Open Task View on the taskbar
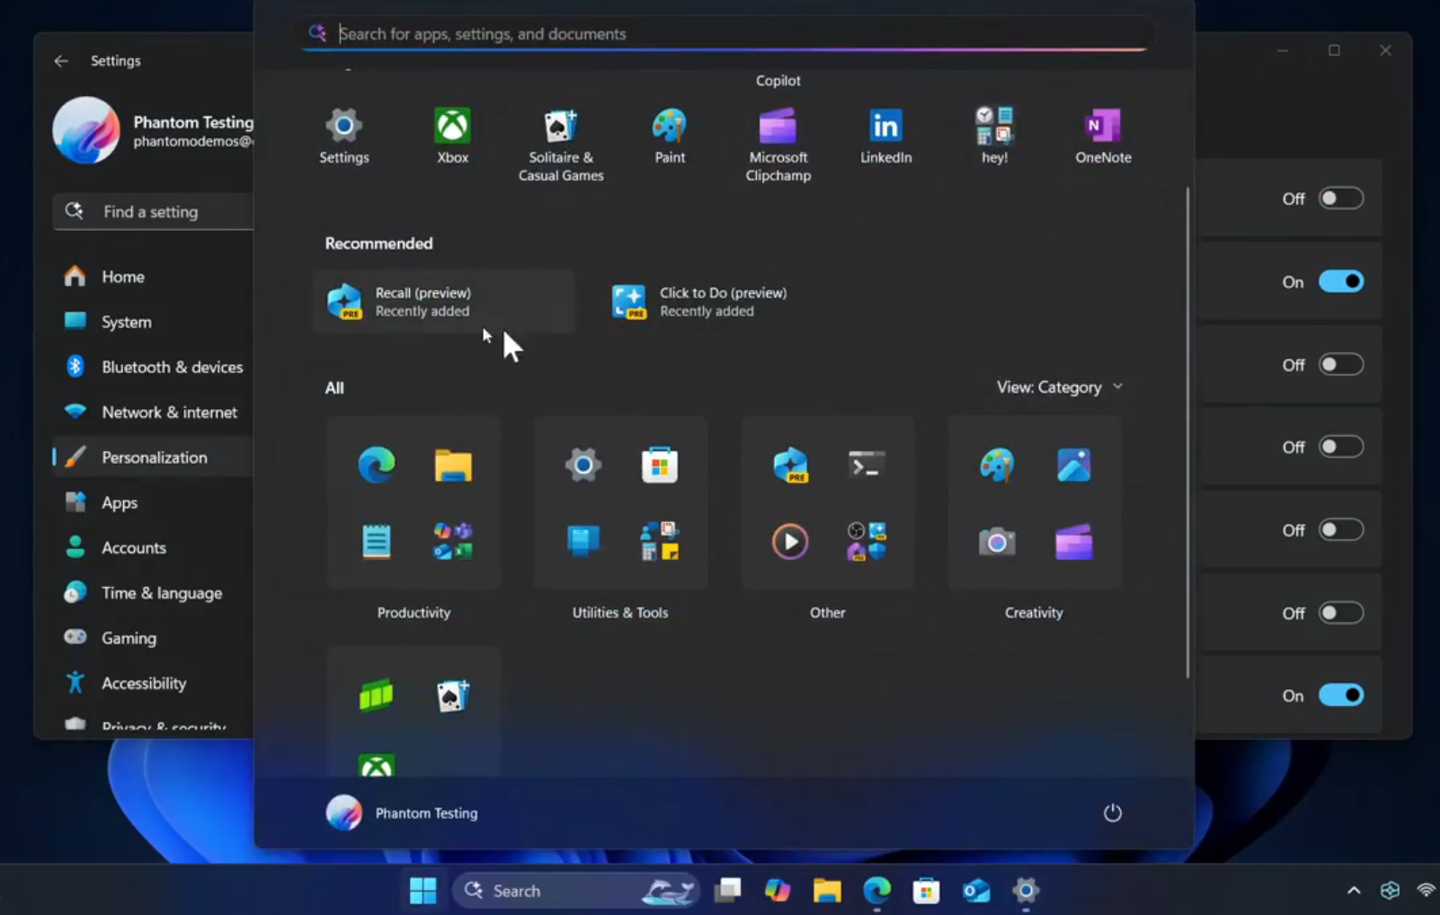The width and height of the screenshot is (1440, 915). [728, 890]
